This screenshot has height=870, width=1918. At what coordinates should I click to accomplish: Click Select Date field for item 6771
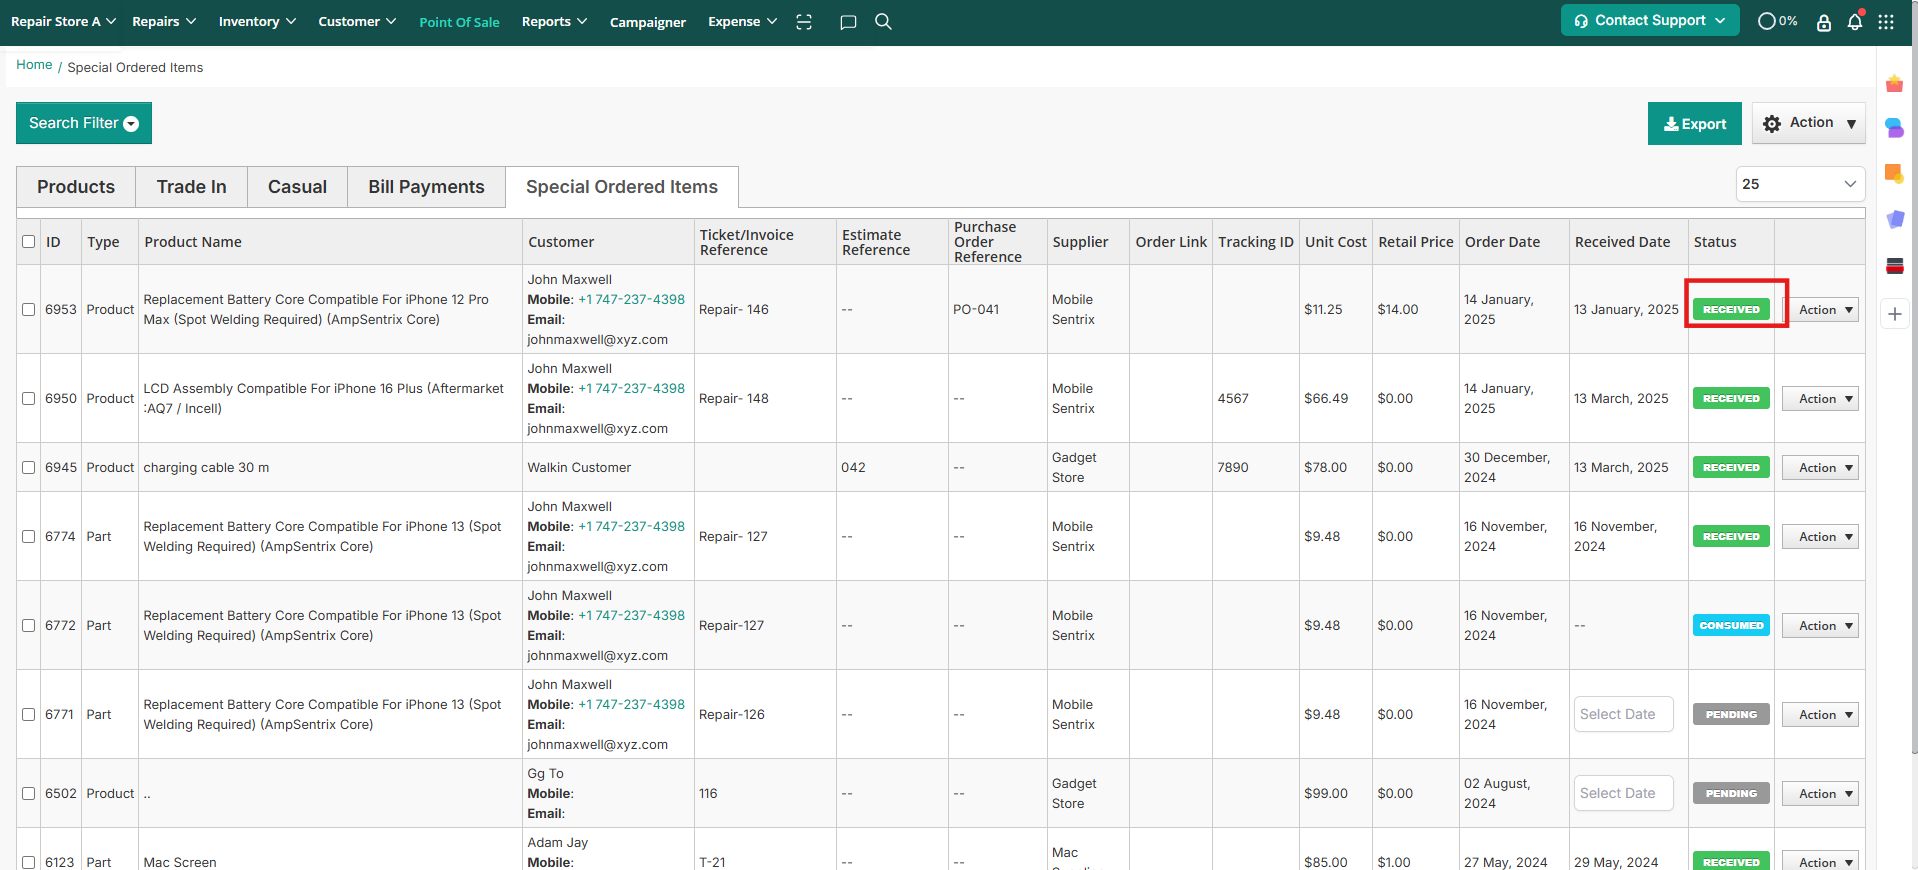1623,714
